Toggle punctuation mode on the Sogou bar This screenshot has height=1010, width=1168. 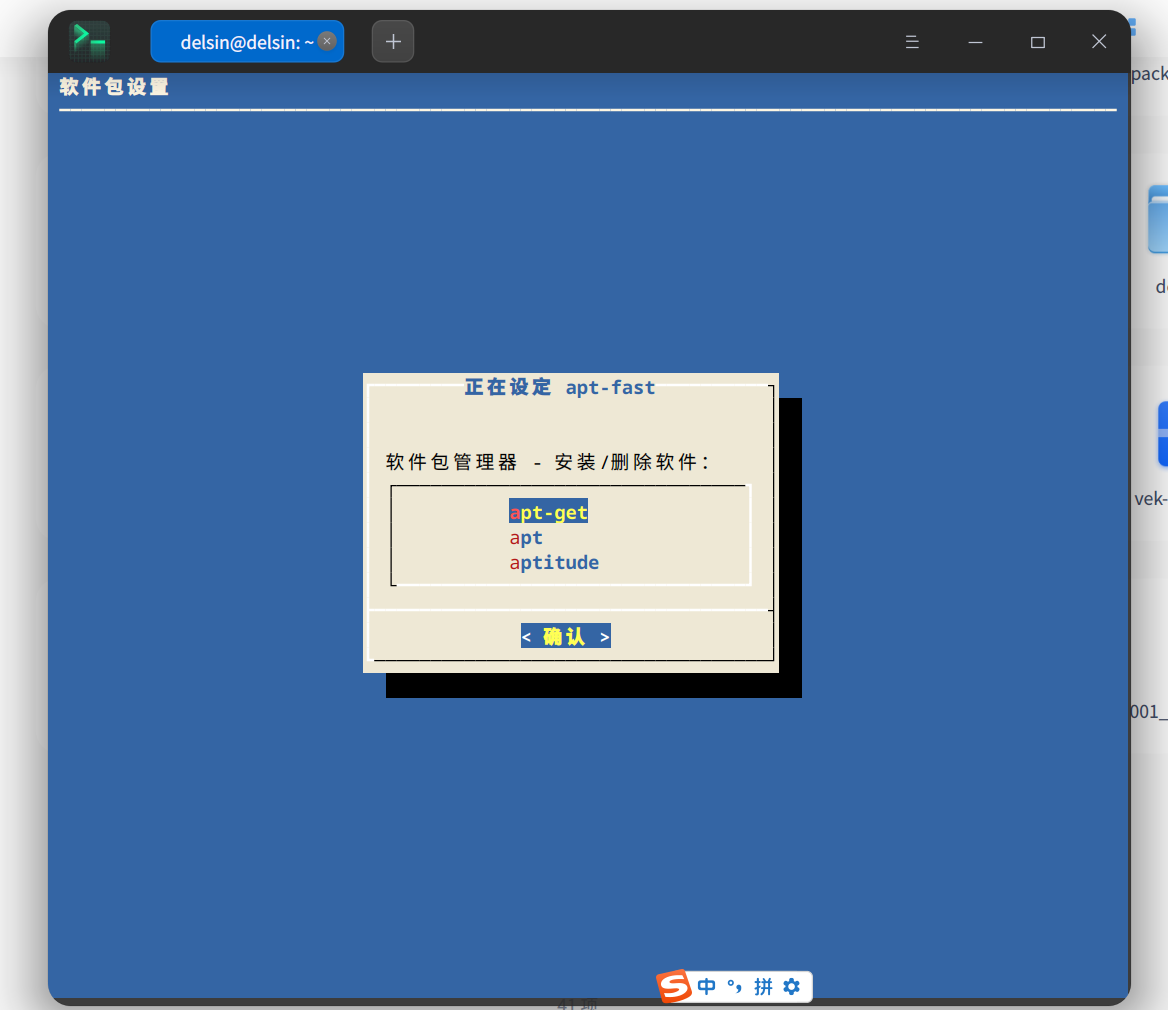(x=736, y=987)
